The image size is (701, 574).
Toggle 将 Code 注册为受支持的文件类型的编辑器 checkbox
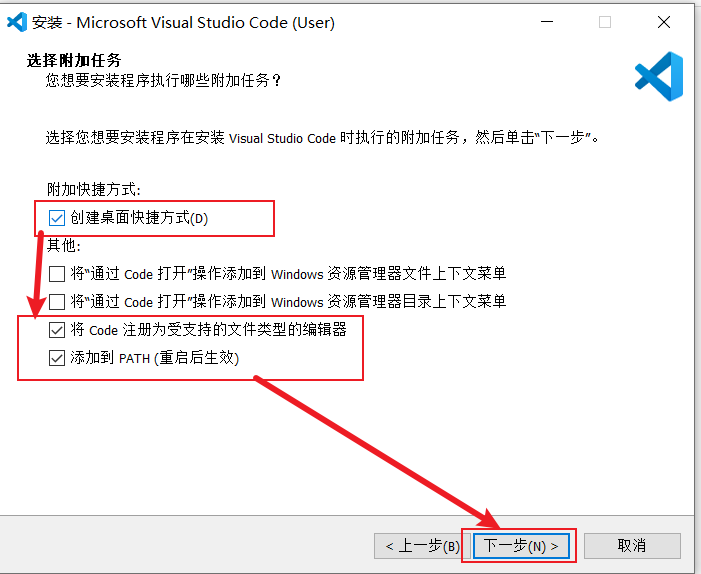[57, 330]
